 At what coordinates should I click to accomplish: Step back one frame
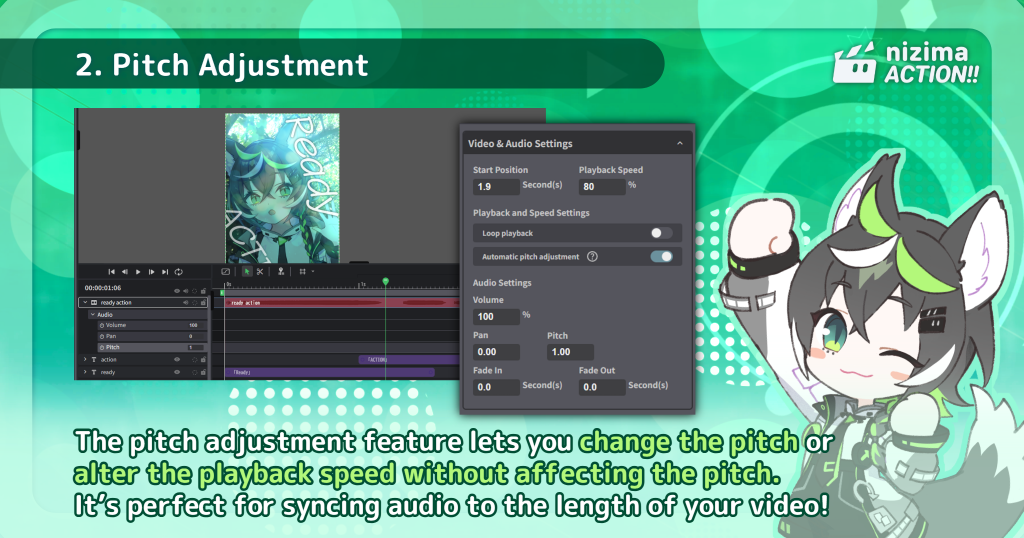coord(124,271)
